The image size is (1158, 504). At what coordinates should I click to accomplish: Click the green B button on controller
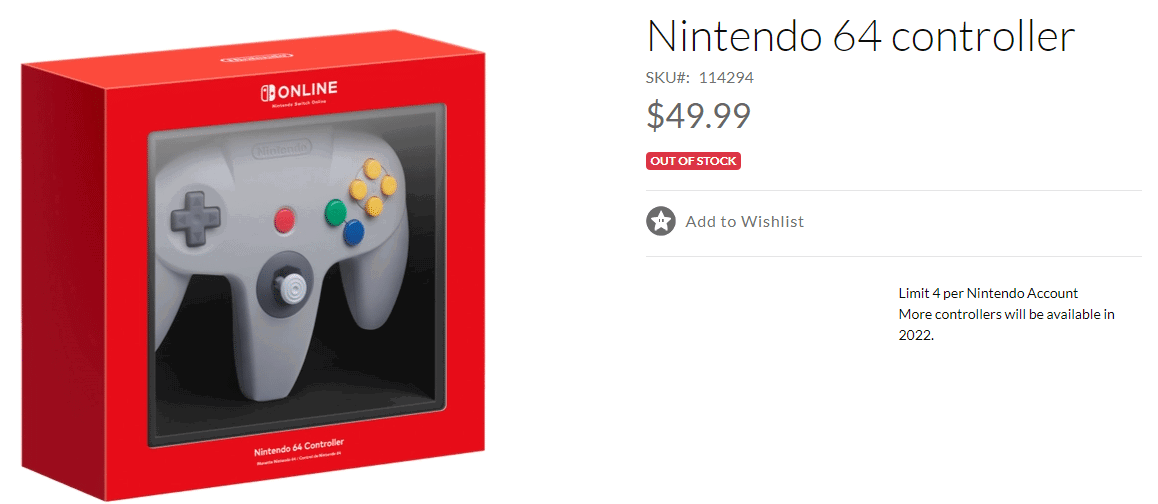coord(336,211)
